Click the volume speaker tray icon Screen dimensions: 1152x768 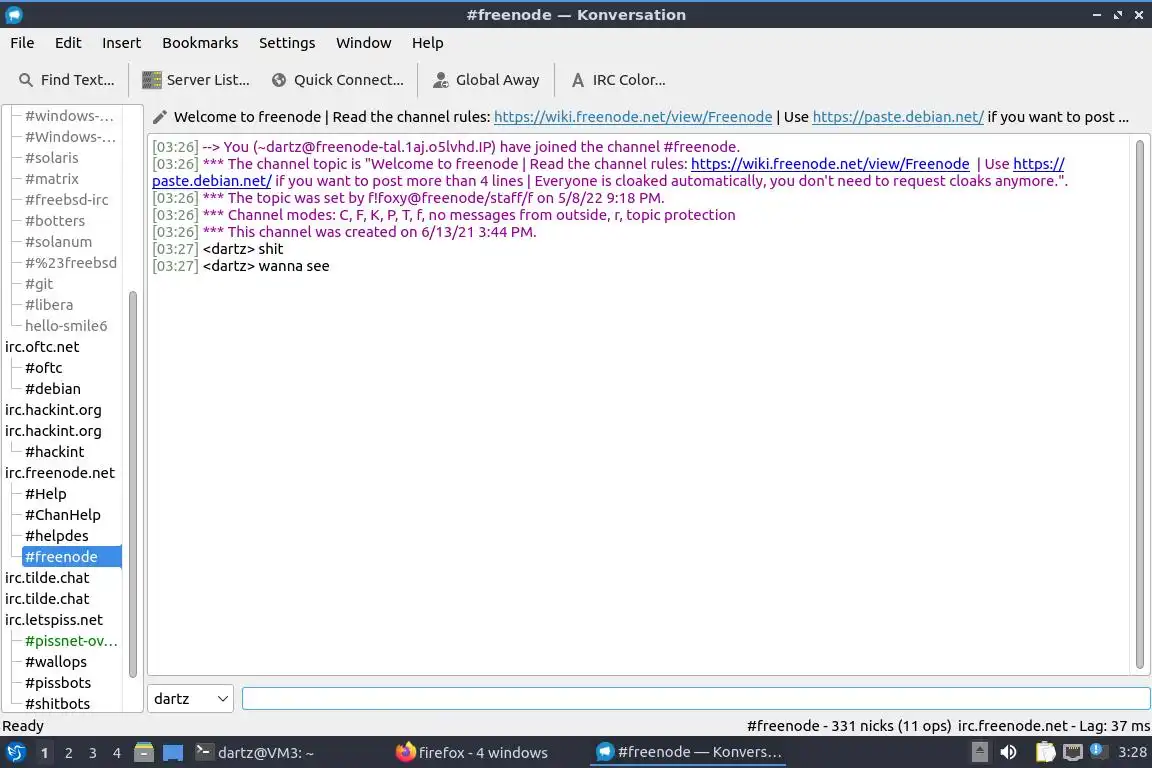click(1008, 753)
